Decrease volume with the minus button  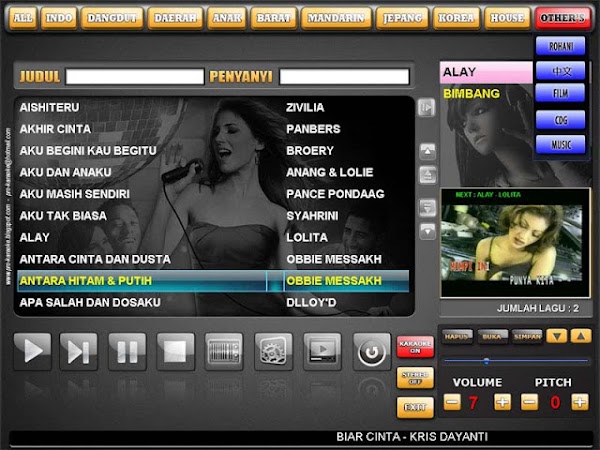(x=452, y=402)
